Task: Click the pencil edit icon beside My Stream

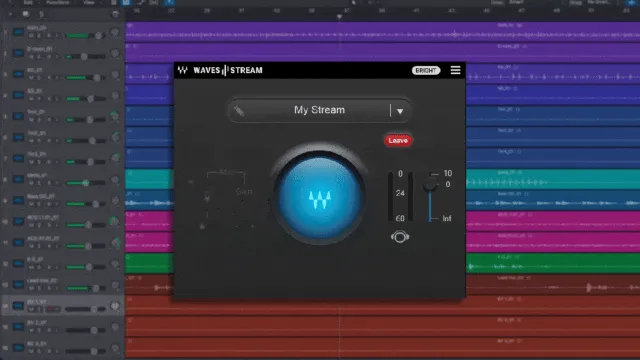Action: point(239,111)
